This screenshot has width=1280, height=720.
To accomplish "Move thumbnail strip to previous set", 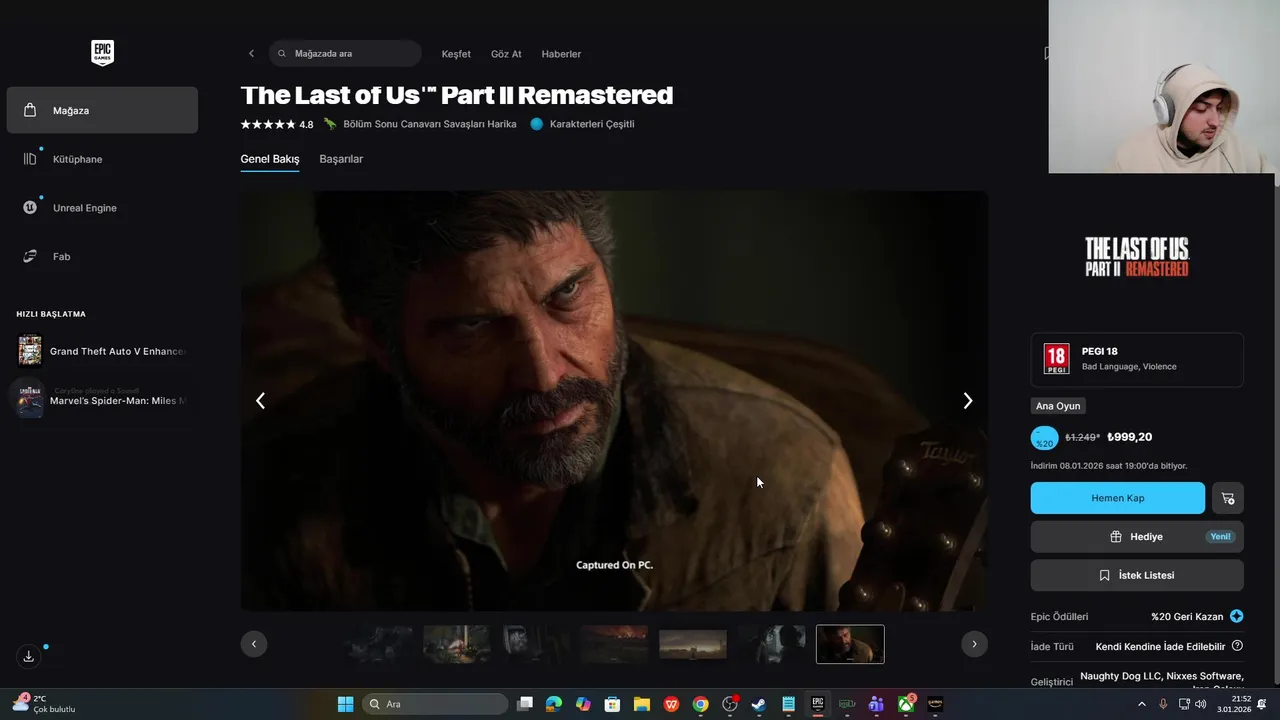I will [254, 644].
